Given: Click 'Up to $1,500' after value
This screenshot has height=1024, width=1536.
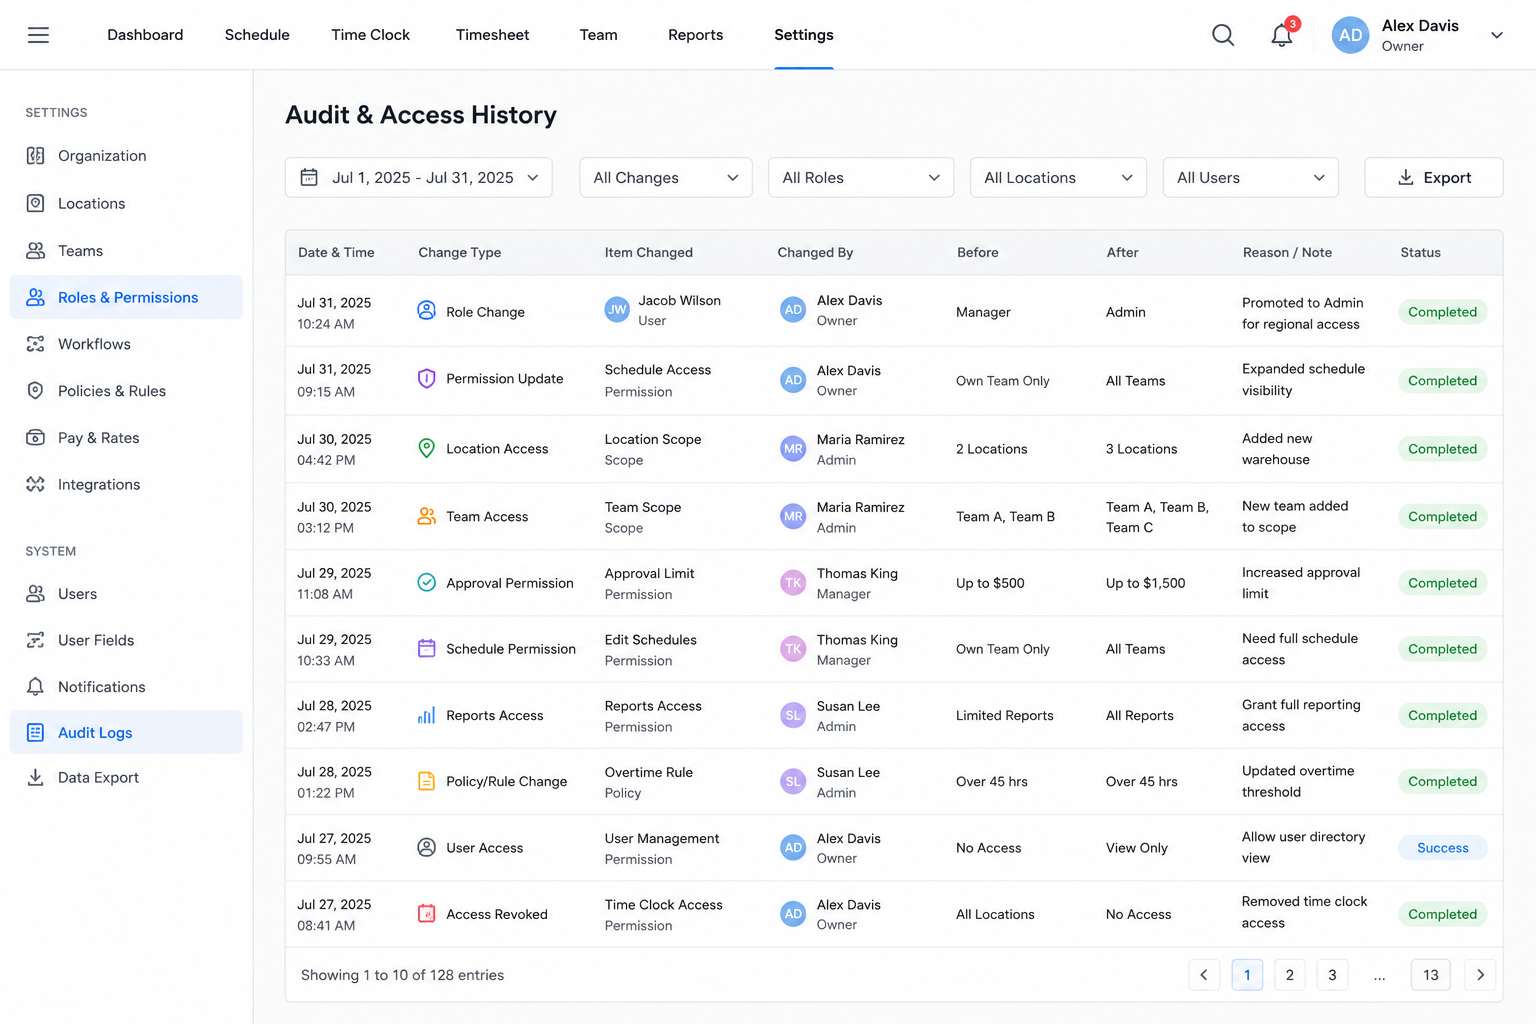Looking at the screenshot, I should [x=1146, y=583].
